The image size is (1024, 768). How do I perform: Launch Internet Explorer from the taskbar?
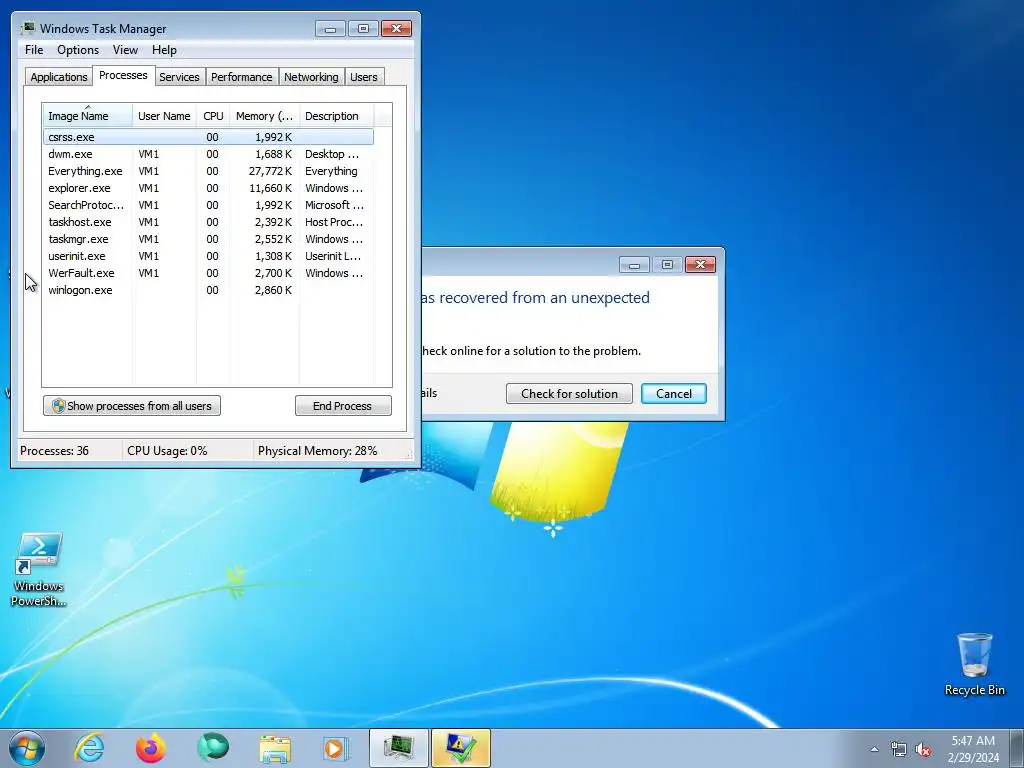point(89,748)
